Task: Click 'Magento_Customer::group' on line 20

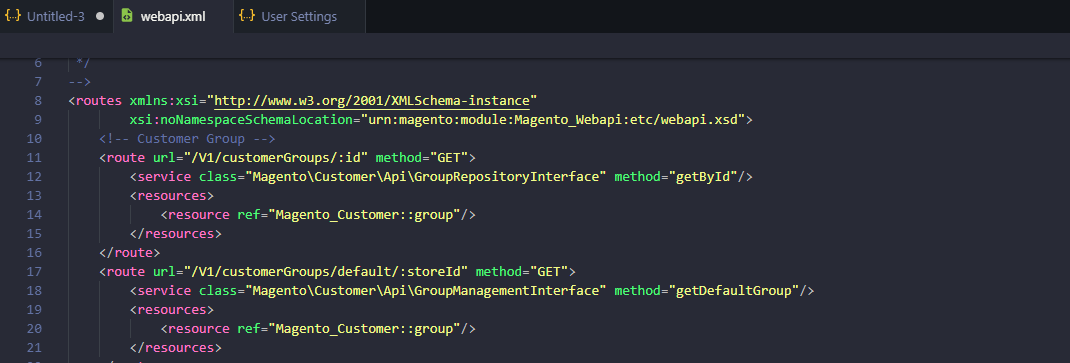Action: [364, 329]
